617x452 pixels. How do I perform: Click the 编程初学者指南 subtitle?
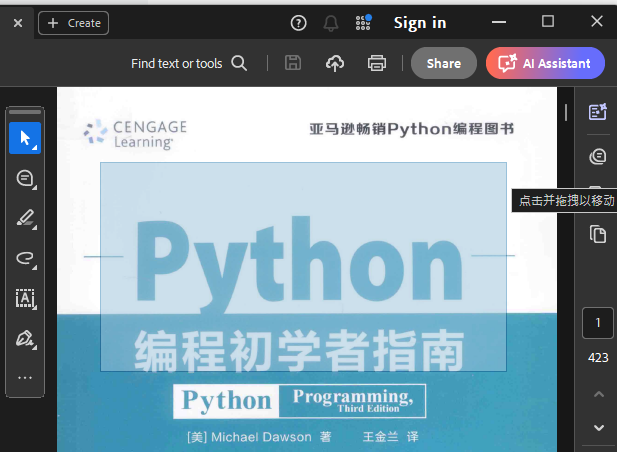coord(299,351)
